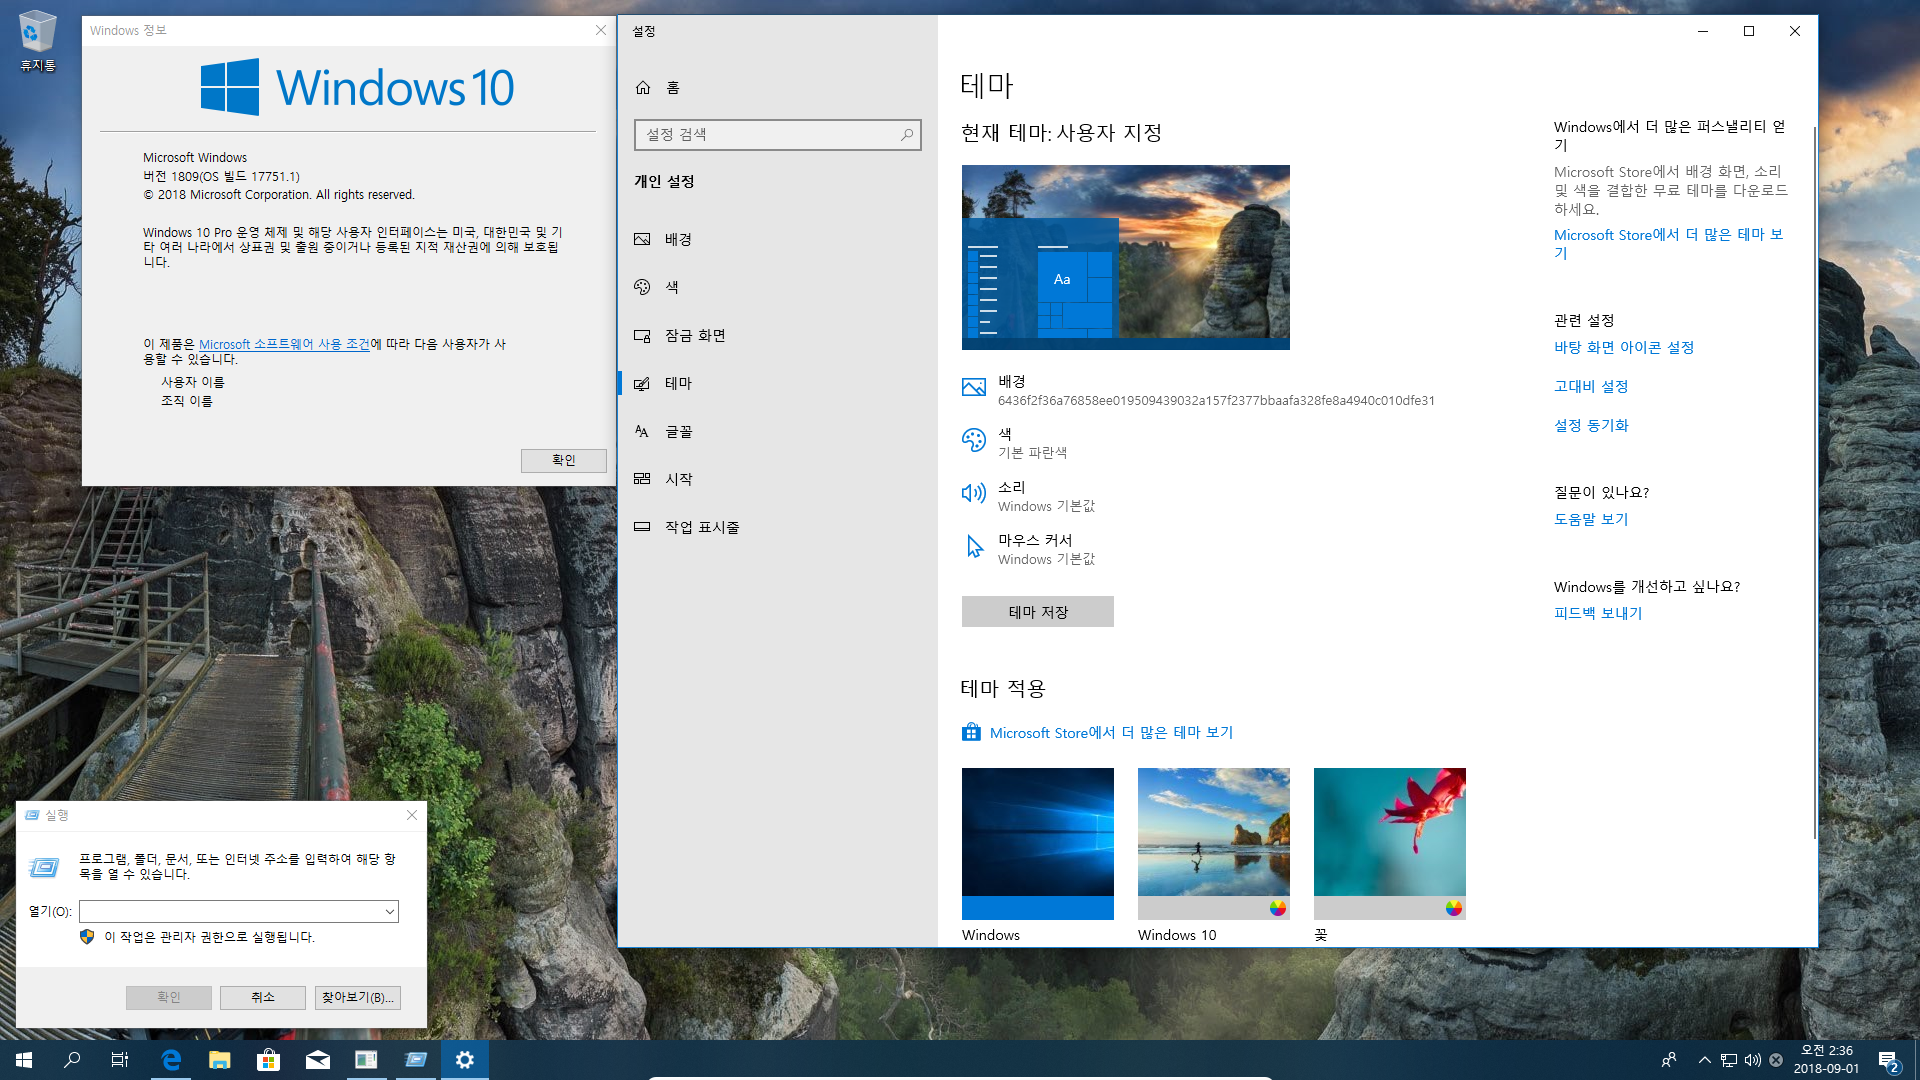Open 색 (Colors) in personalization sidebar
1920x1080 pixels.
(x=778, y=287)
